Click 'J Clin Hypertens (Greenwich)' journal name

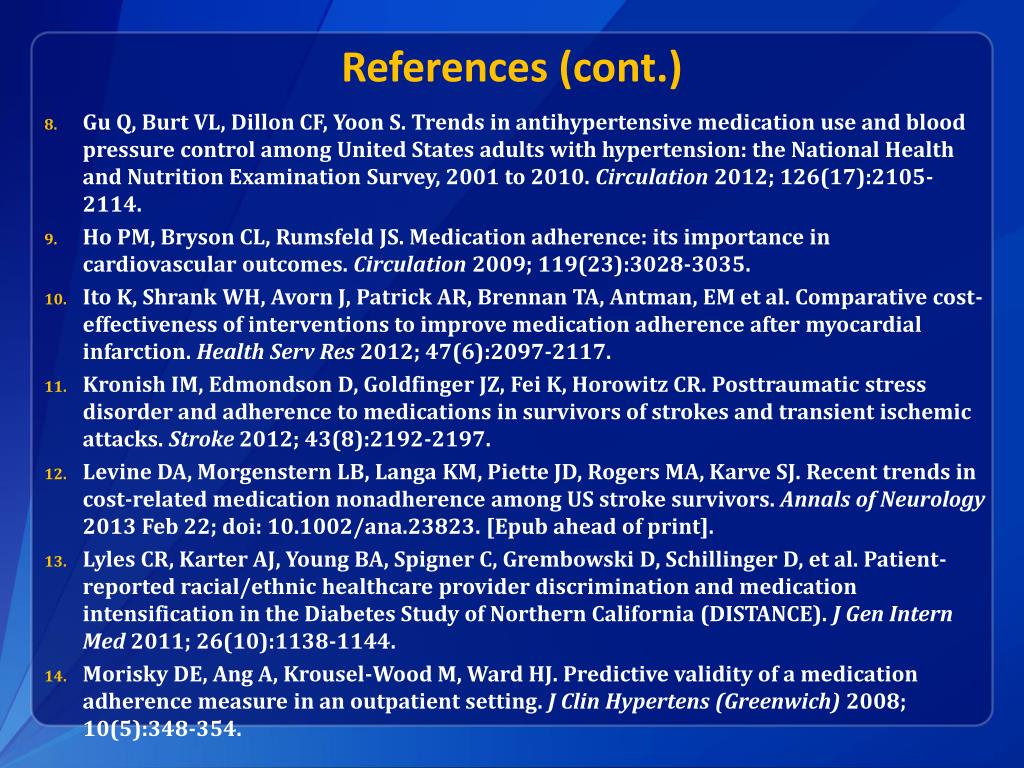693,702
